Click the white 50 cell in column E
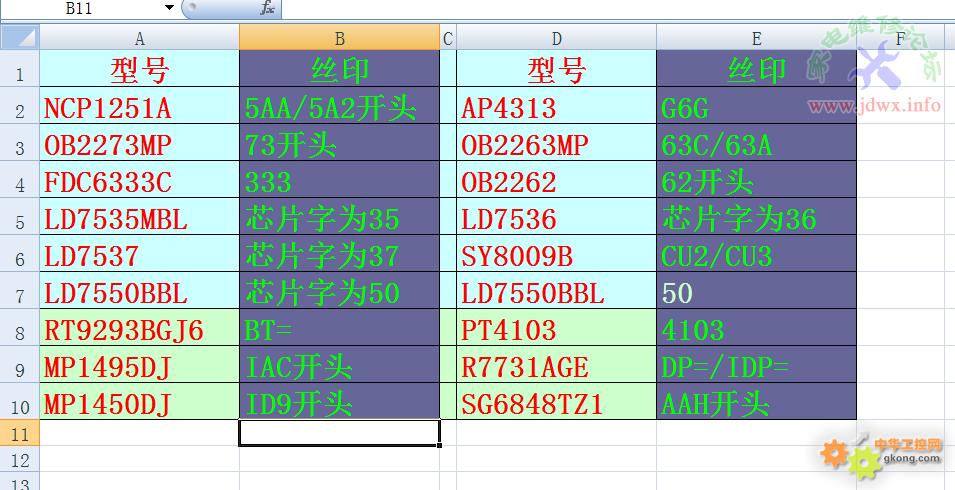This screenshot has height=490, width=955. [x=756, y=293]
